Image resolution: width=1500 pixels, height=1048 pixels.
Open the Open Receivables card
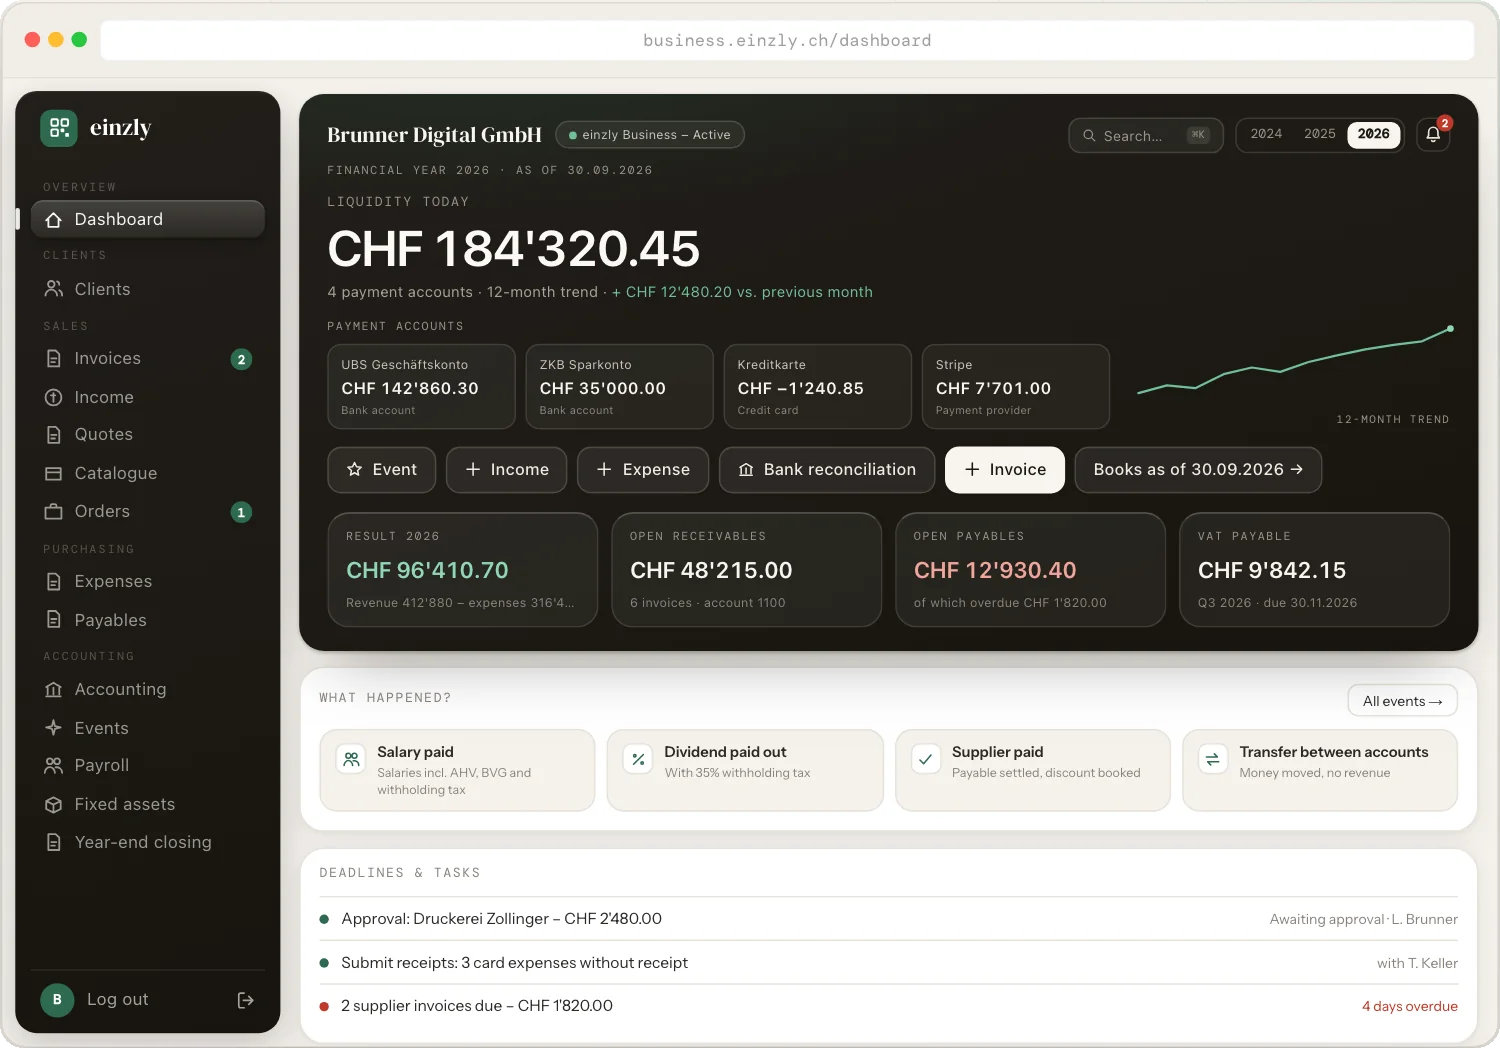point(747,570)
